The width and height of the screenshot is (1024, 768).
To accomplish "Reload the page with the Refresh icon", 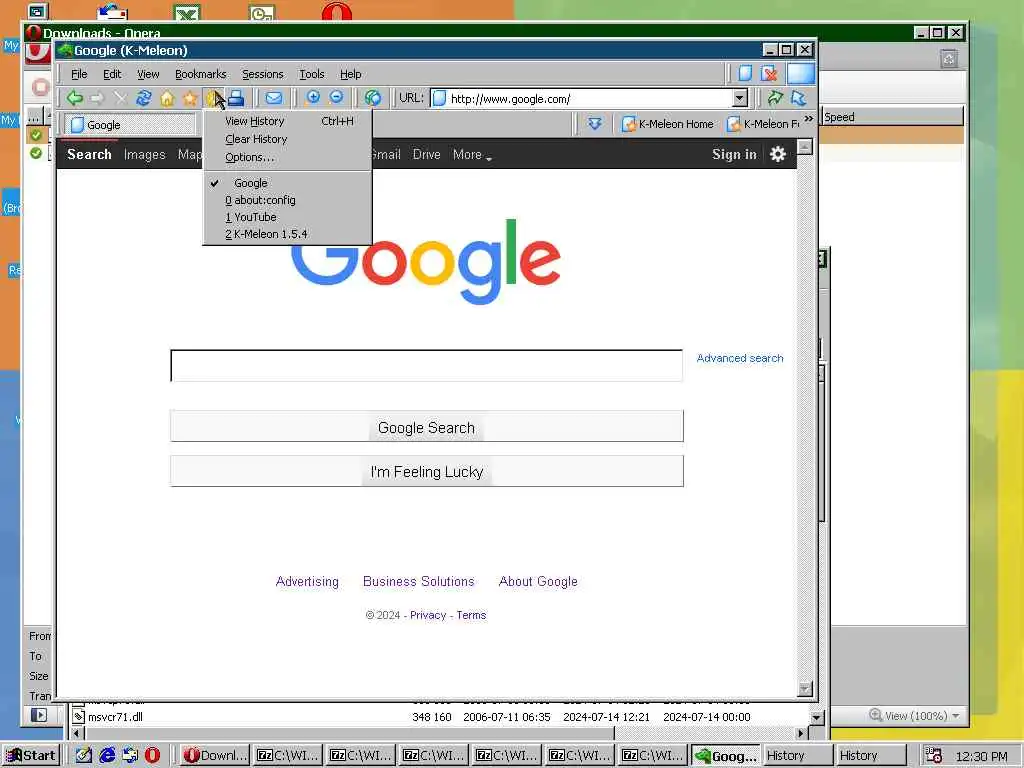I will click(143, 99).
